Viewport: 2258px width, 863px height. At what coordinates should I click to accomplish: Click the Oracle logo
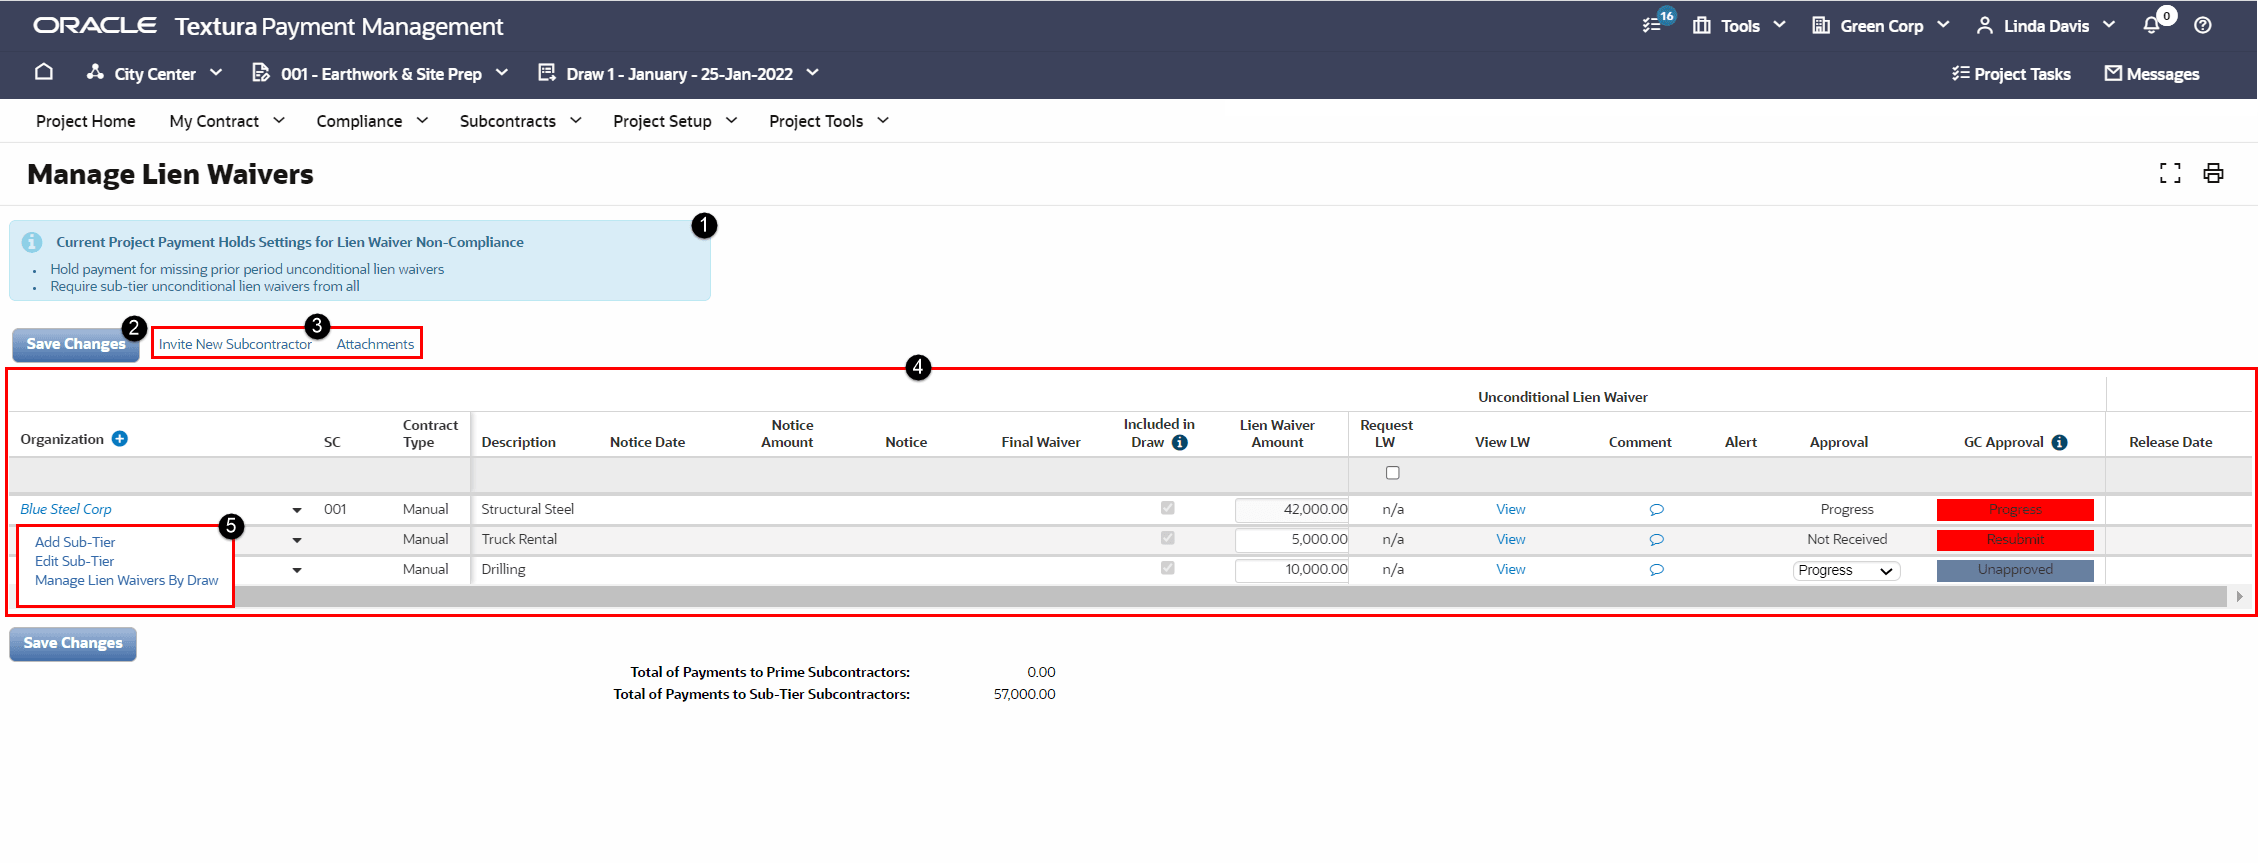tap(95, 25)
